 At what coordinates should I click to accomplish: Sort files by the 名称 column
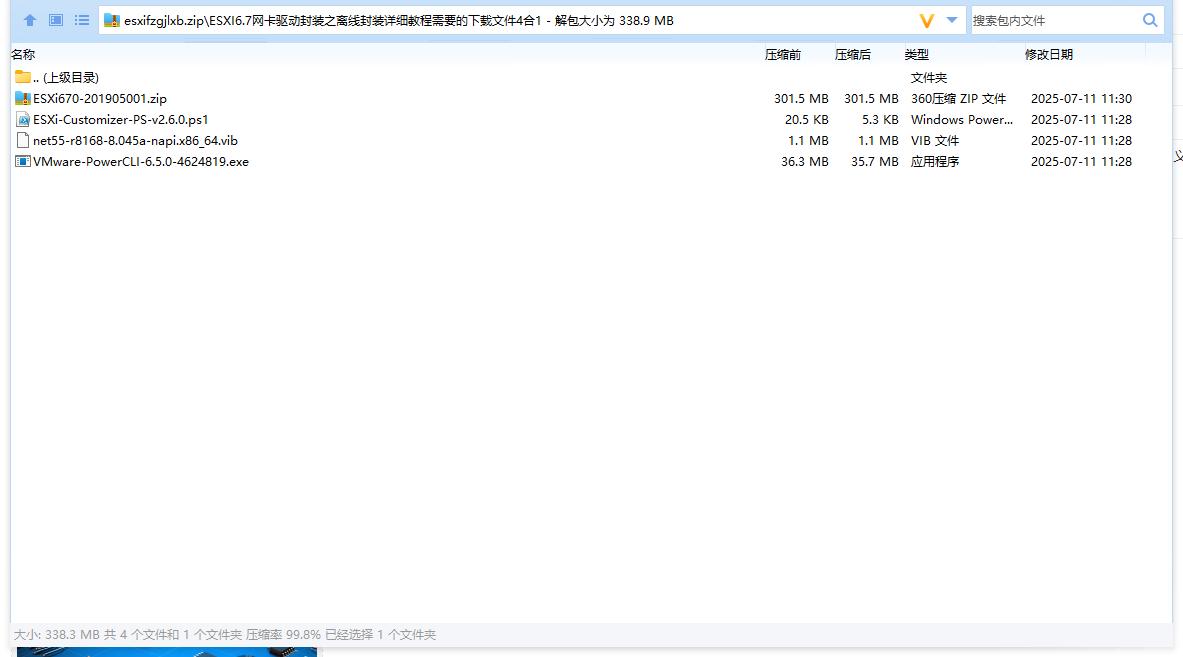pyautogui.click(x=22, y=54)
